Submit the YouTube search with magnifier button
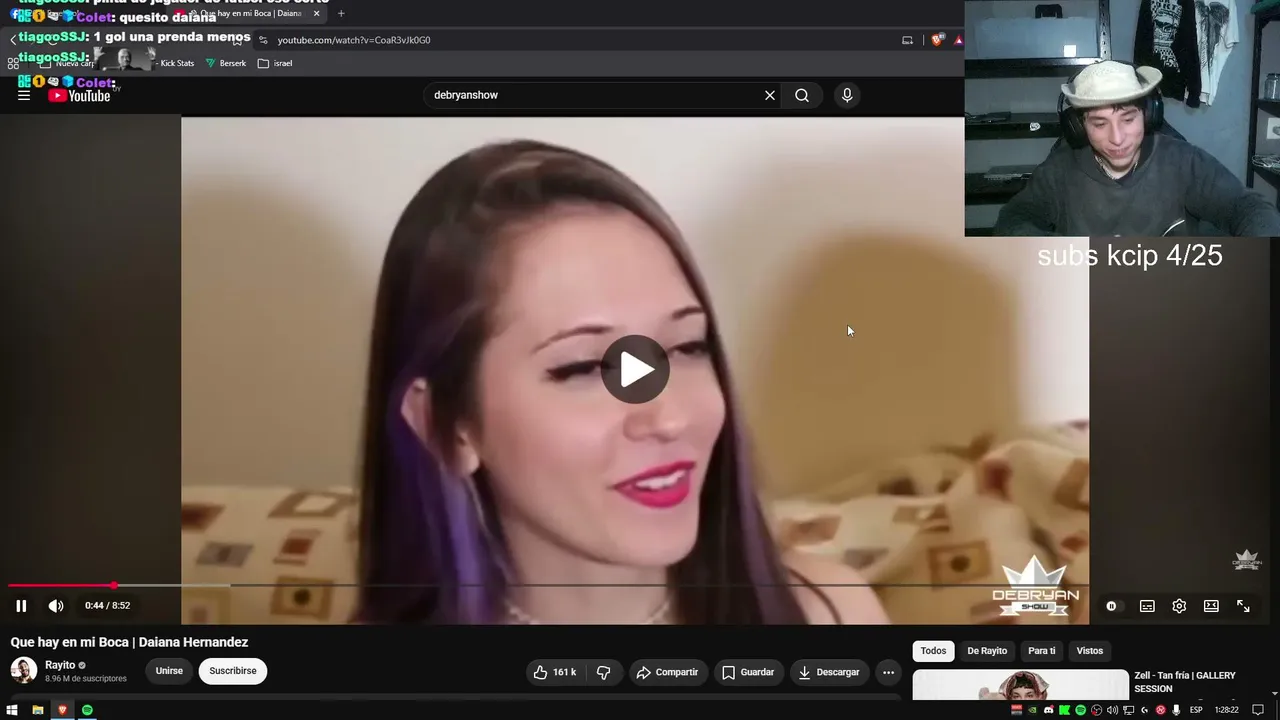The width and height of the screenshot is (1280, 720). 802,95
